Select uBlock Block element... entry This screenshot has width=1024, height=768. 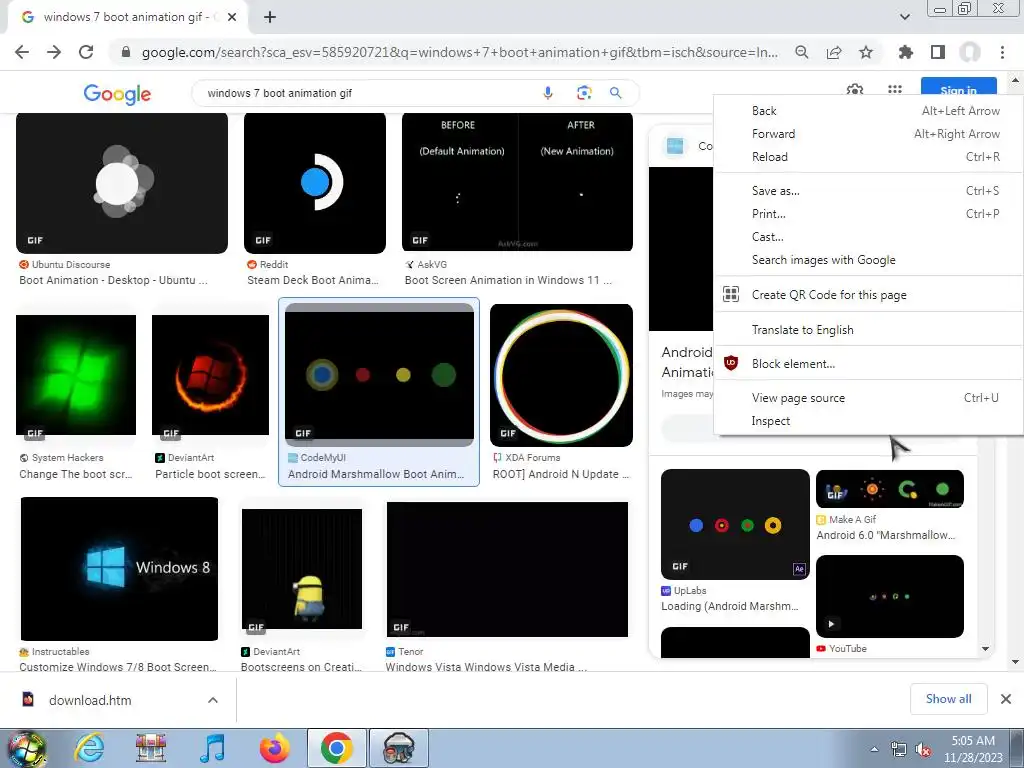tap(869, 364)
